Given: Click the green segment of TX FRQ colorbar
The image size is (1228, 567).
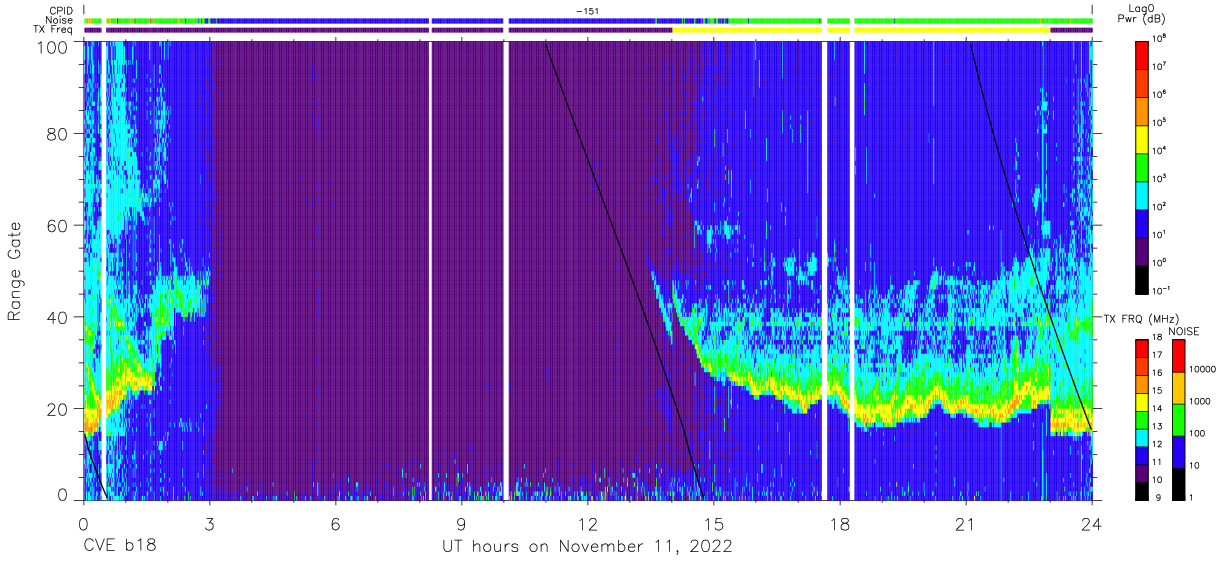Looking at the screenshot, I should tap(1141, 420).
